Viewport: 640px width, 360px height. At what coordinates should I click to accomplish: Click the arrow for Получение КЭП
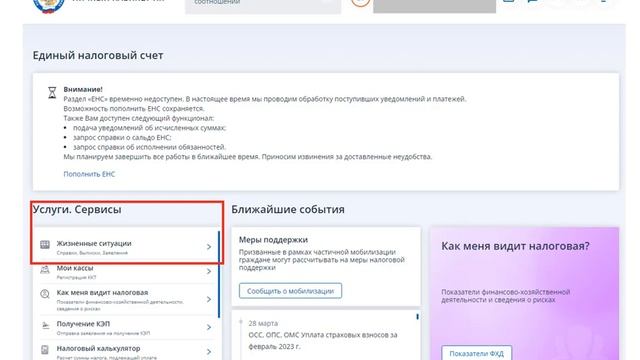pyautogui.click(x=209, y=327)
